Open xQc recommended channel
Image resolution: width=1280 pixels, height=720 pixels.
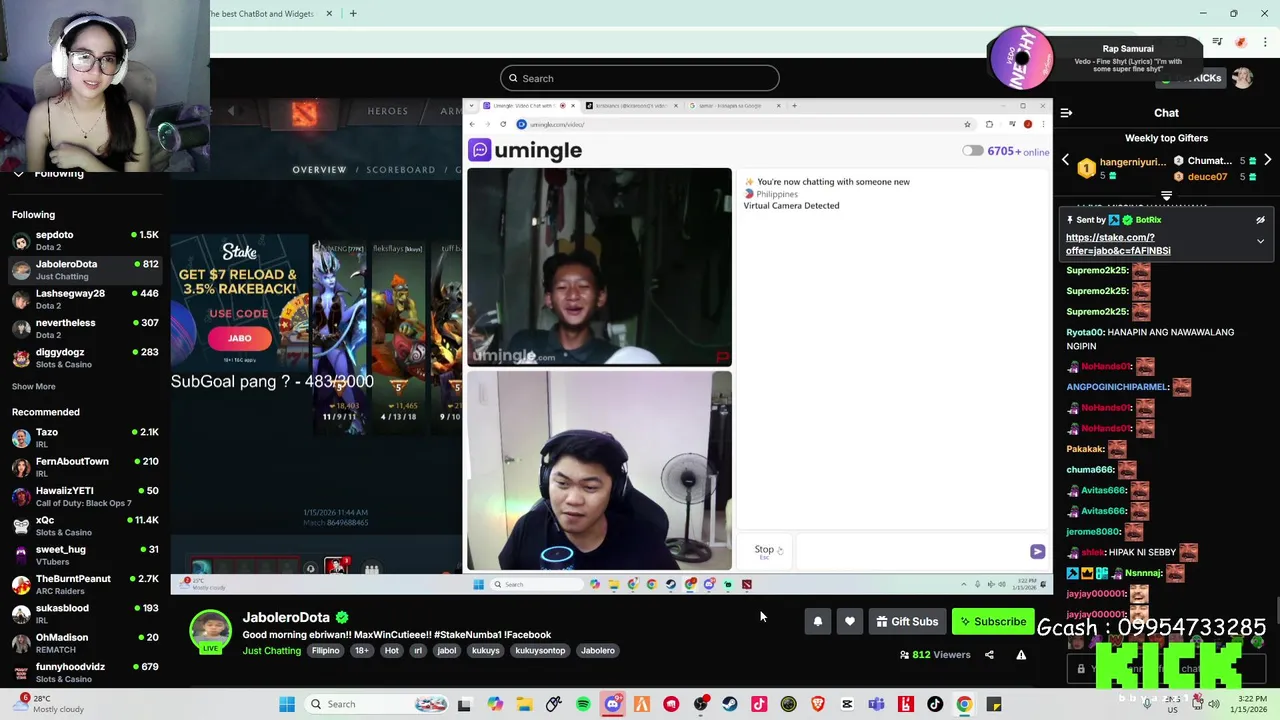tap(85, 526)
